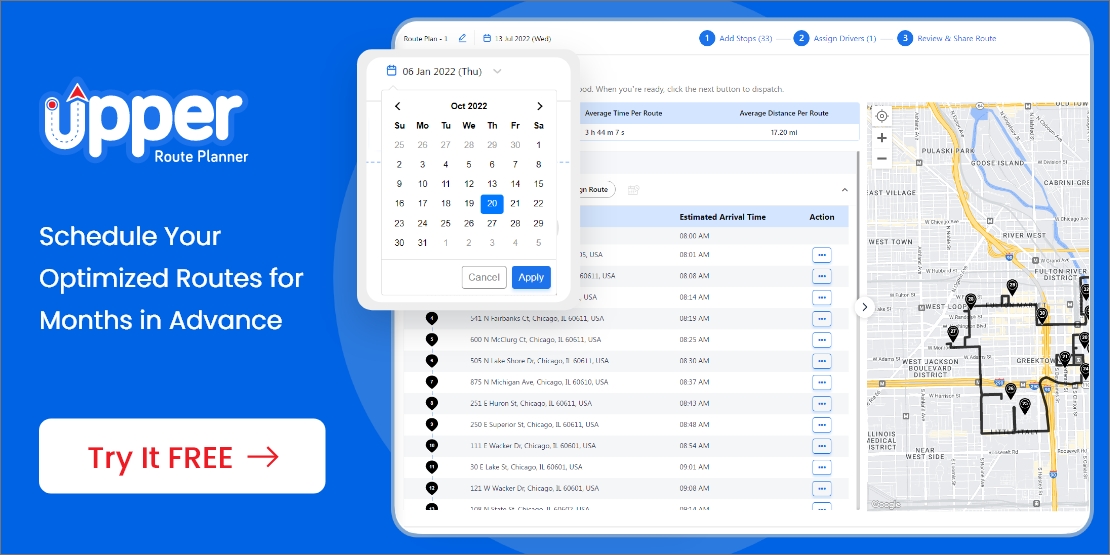The image size is (1110, 555).
Task: Apply the selected calendar date
Action: [x=531, y=278]
